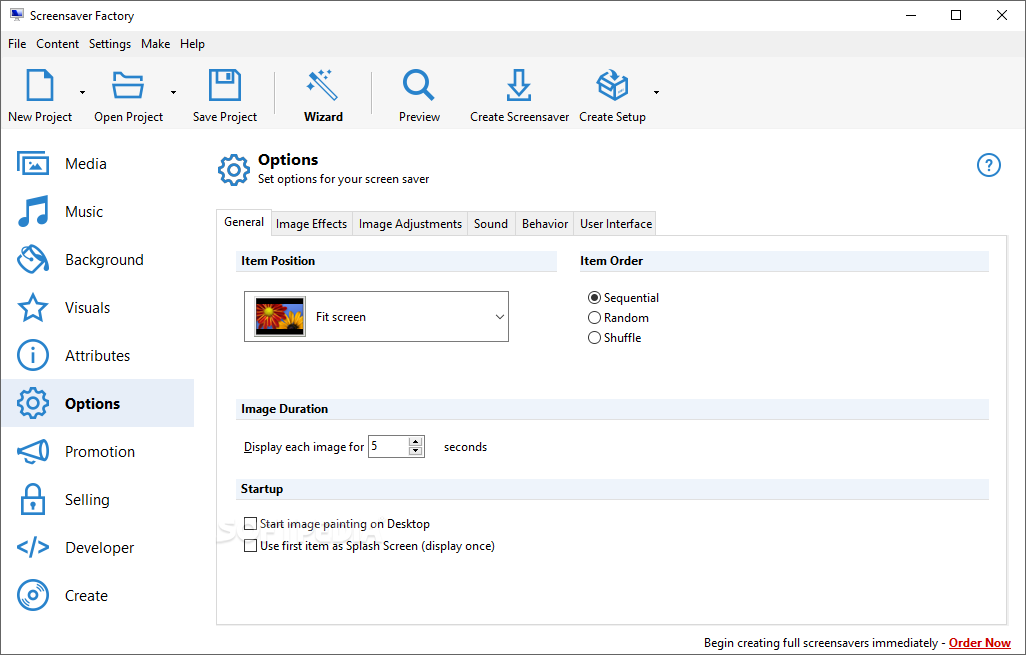Open the Content menu
The height and width of the screenshot is (655, 1026).
(x=58, y=44)
